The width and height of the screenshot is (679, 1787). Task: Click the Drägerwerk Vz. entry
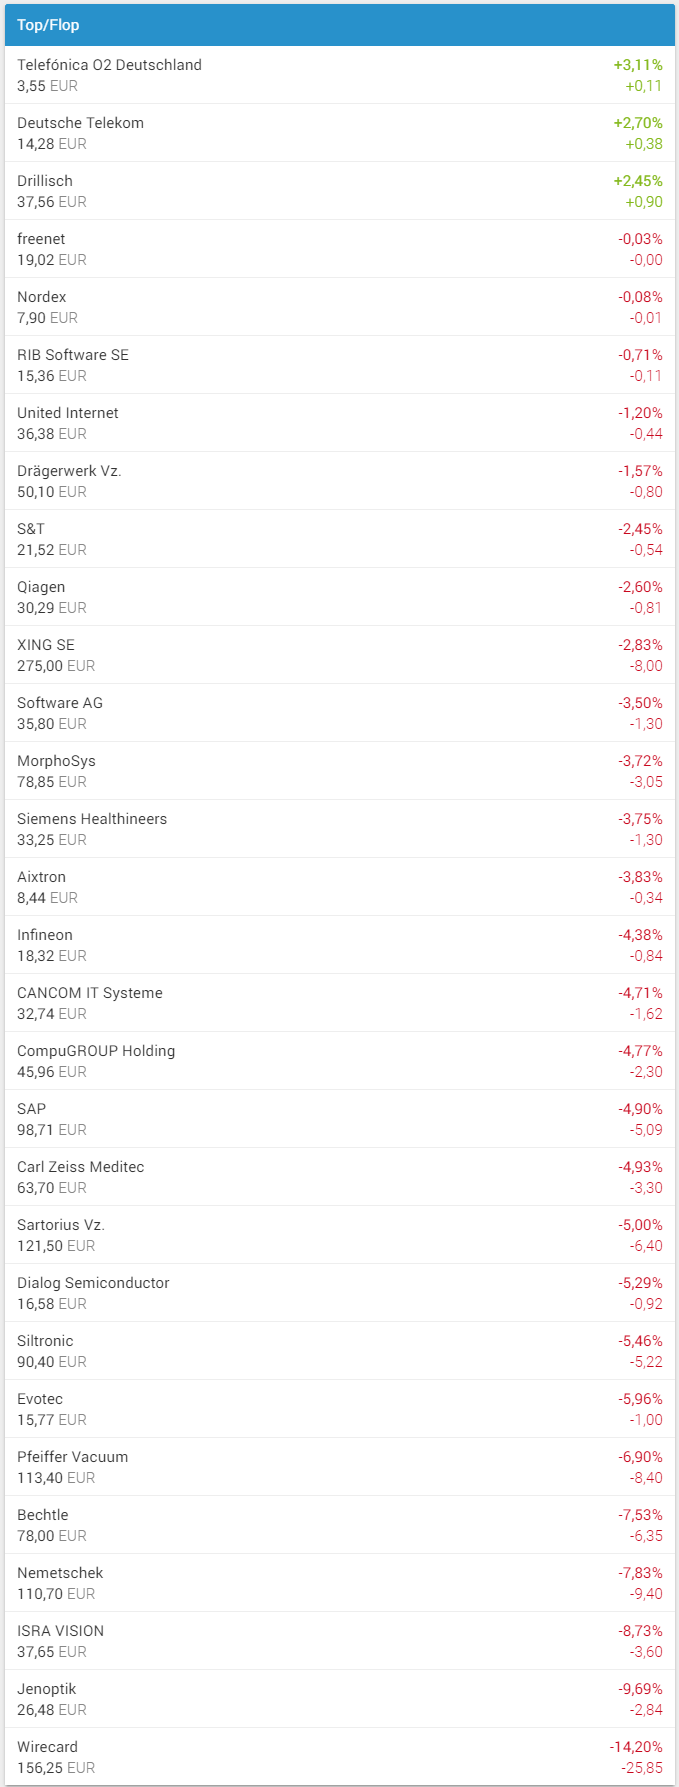click(x=69, y=471)
